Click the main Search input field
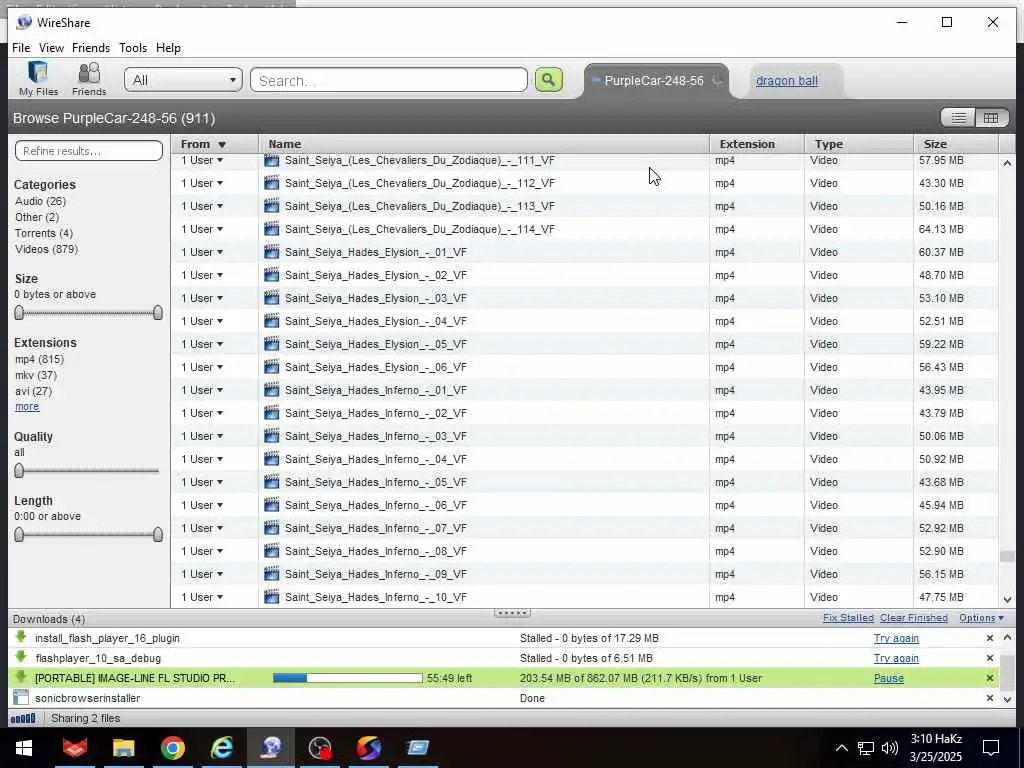Viewport: 1024px width, 768px height. [x=389, y=80]
